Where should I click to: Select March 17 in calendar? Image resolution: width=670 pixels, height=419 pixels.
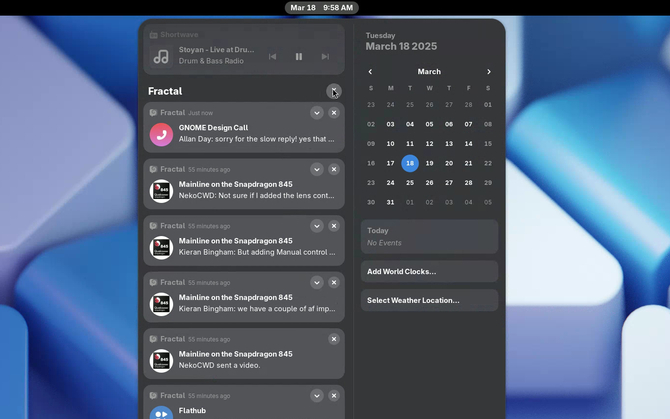click(391, 163)
